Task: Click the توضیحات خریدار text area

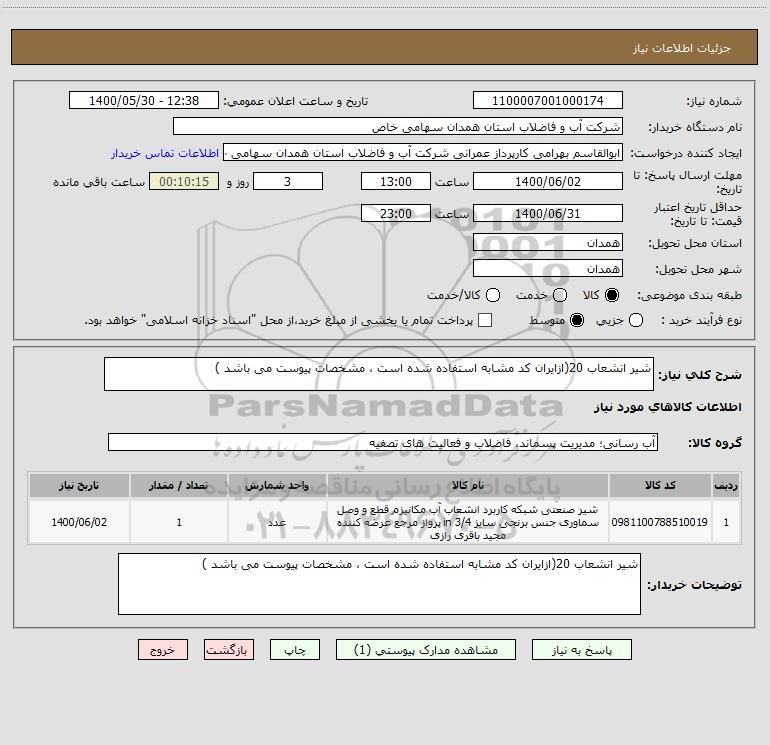Action: coord(379,584)
